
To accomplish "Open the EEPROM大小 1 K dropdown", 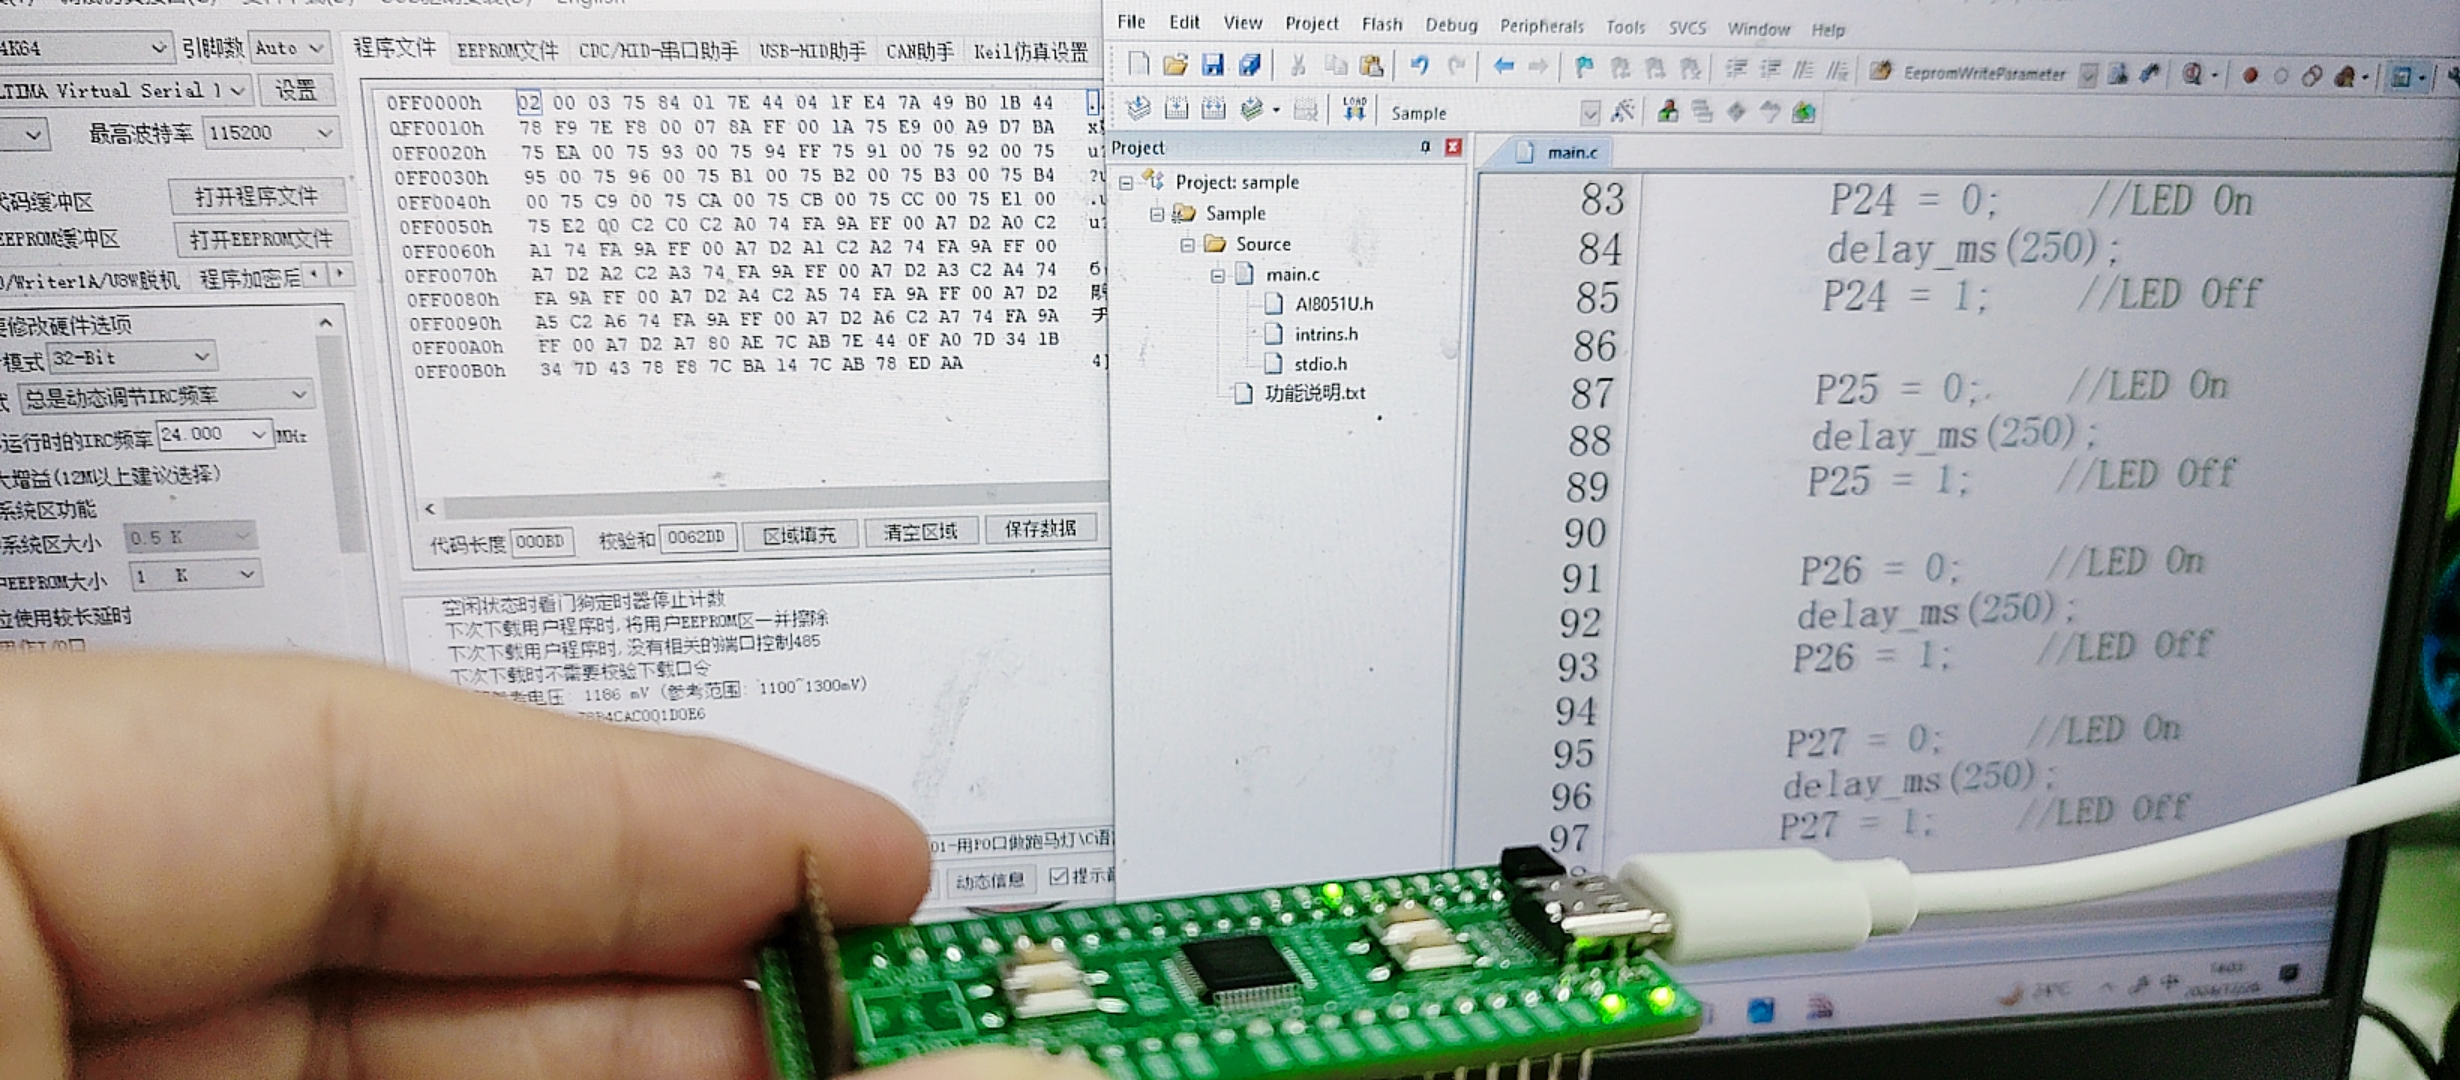I will point(195,575).
